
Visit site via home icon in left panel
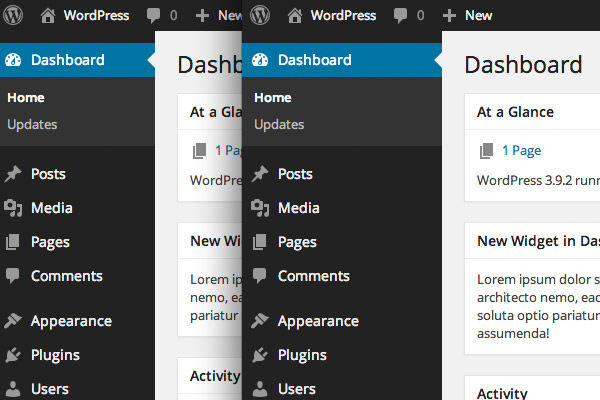click(x=48, y=16)
